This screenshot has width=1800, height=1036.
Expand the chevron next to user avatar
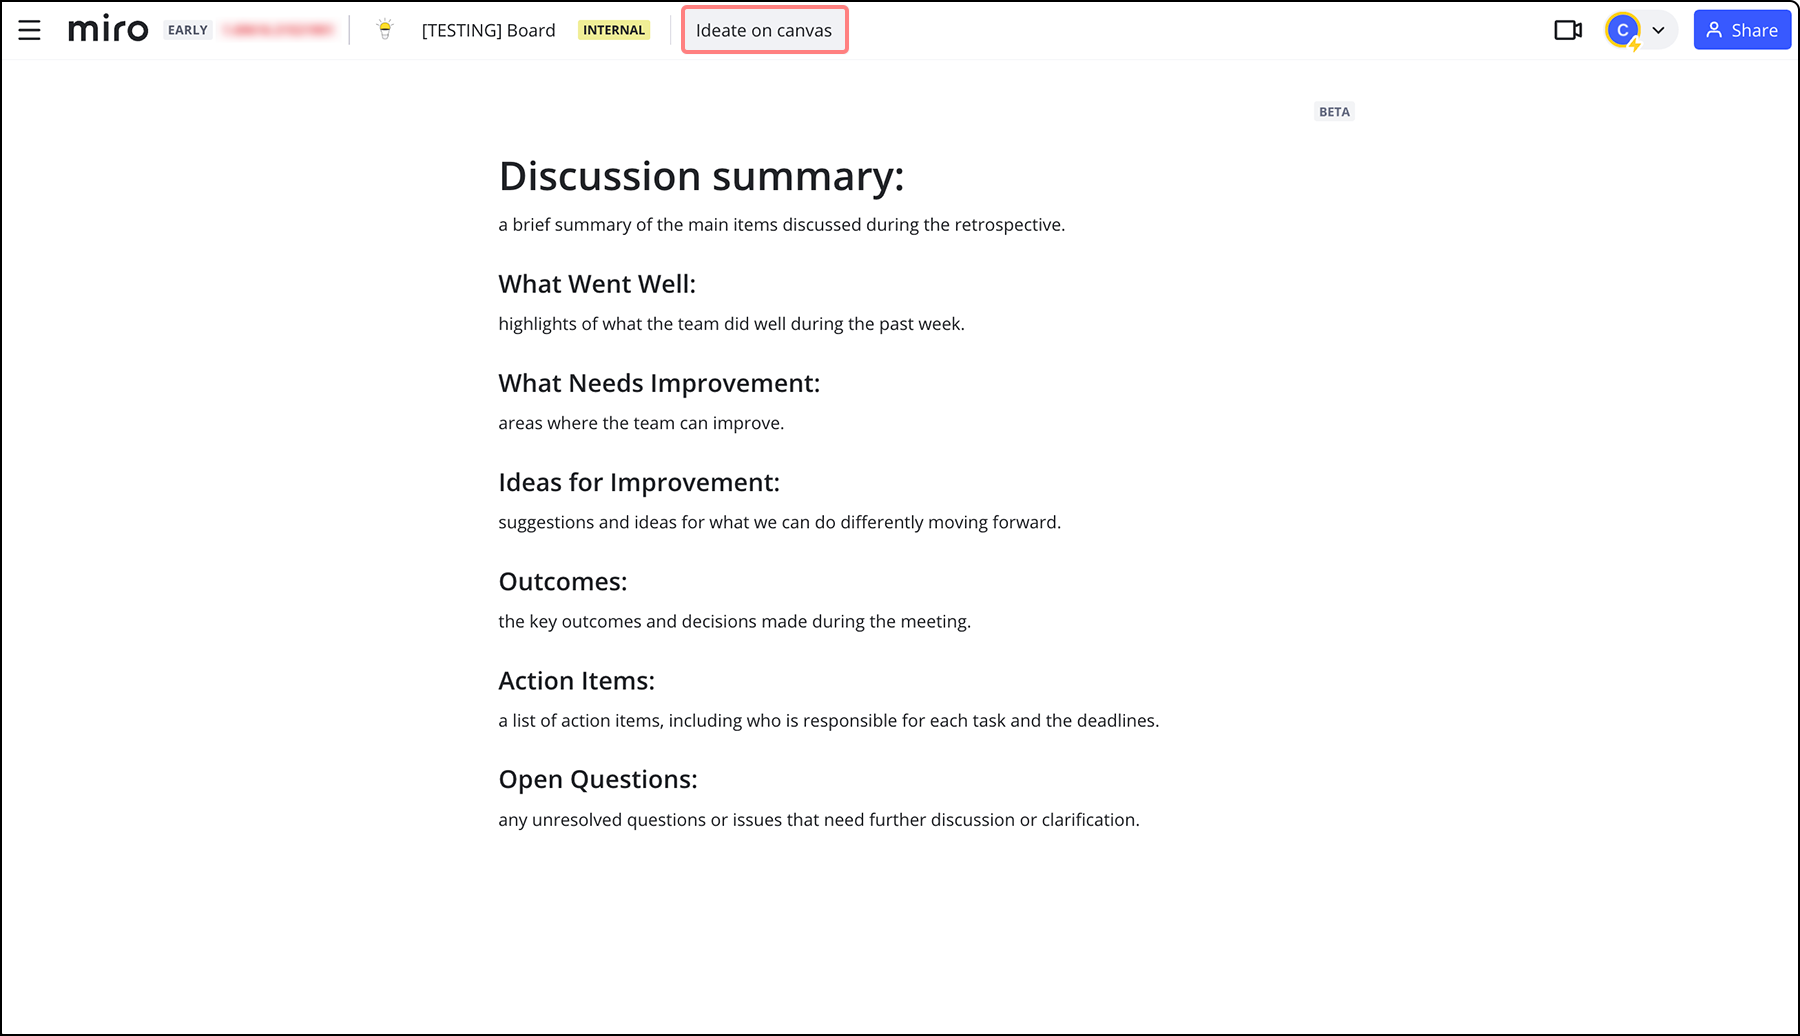click(x=1658, y=30)
